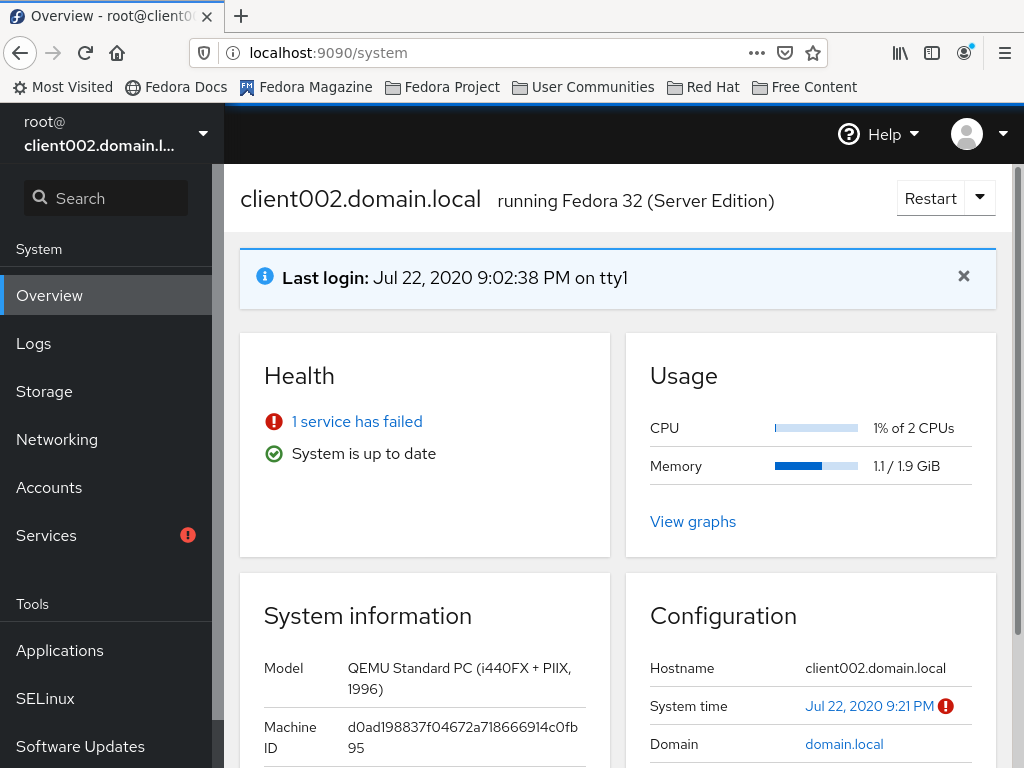Open the Library bookshelf icon
The width and height of the screenshot is (1024, 768).
(900, 53)
